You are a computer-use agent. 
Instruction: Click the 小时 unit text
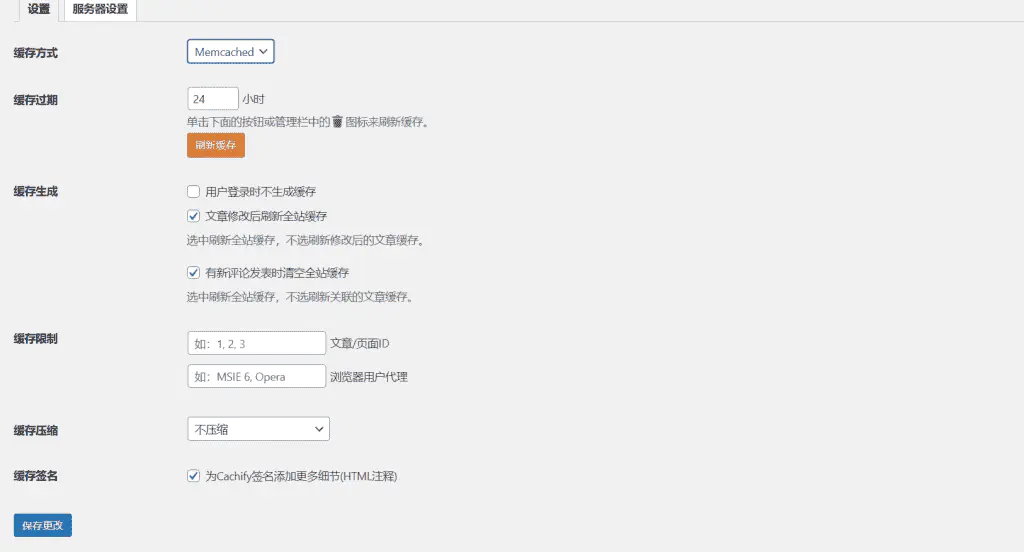pos(253,99)
